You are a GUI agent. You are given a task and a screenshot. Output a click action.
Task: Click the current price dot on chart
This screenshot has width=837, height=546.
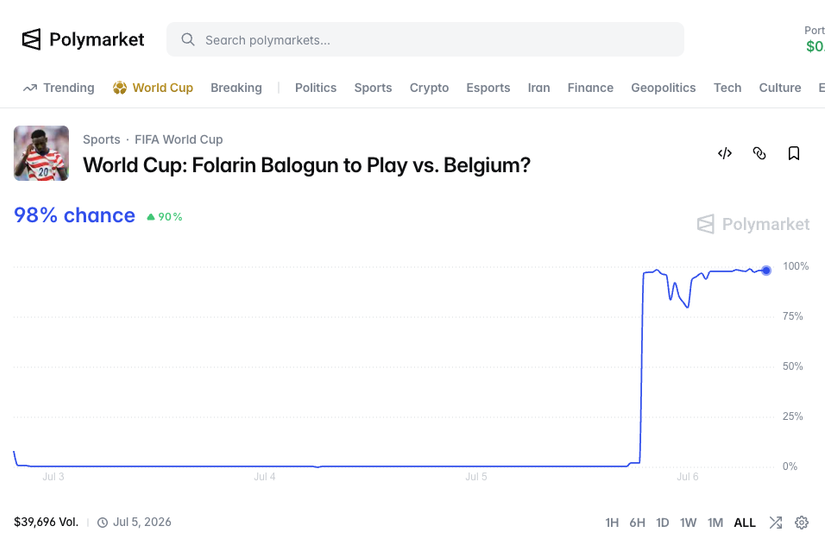[766, 271]
